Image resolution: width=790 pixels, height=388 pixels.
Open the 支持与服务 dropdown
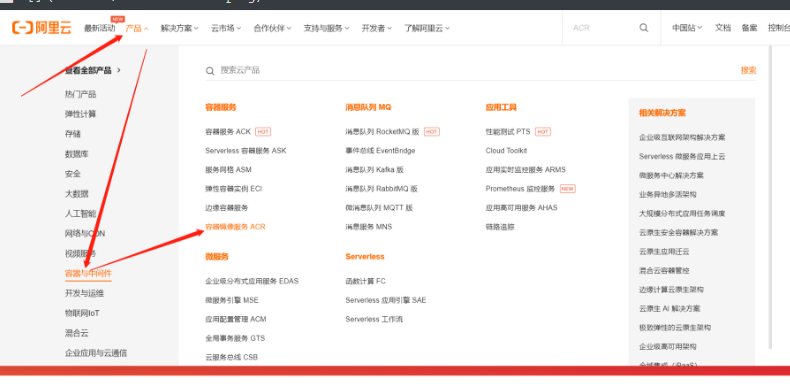[x=326, y=28]
